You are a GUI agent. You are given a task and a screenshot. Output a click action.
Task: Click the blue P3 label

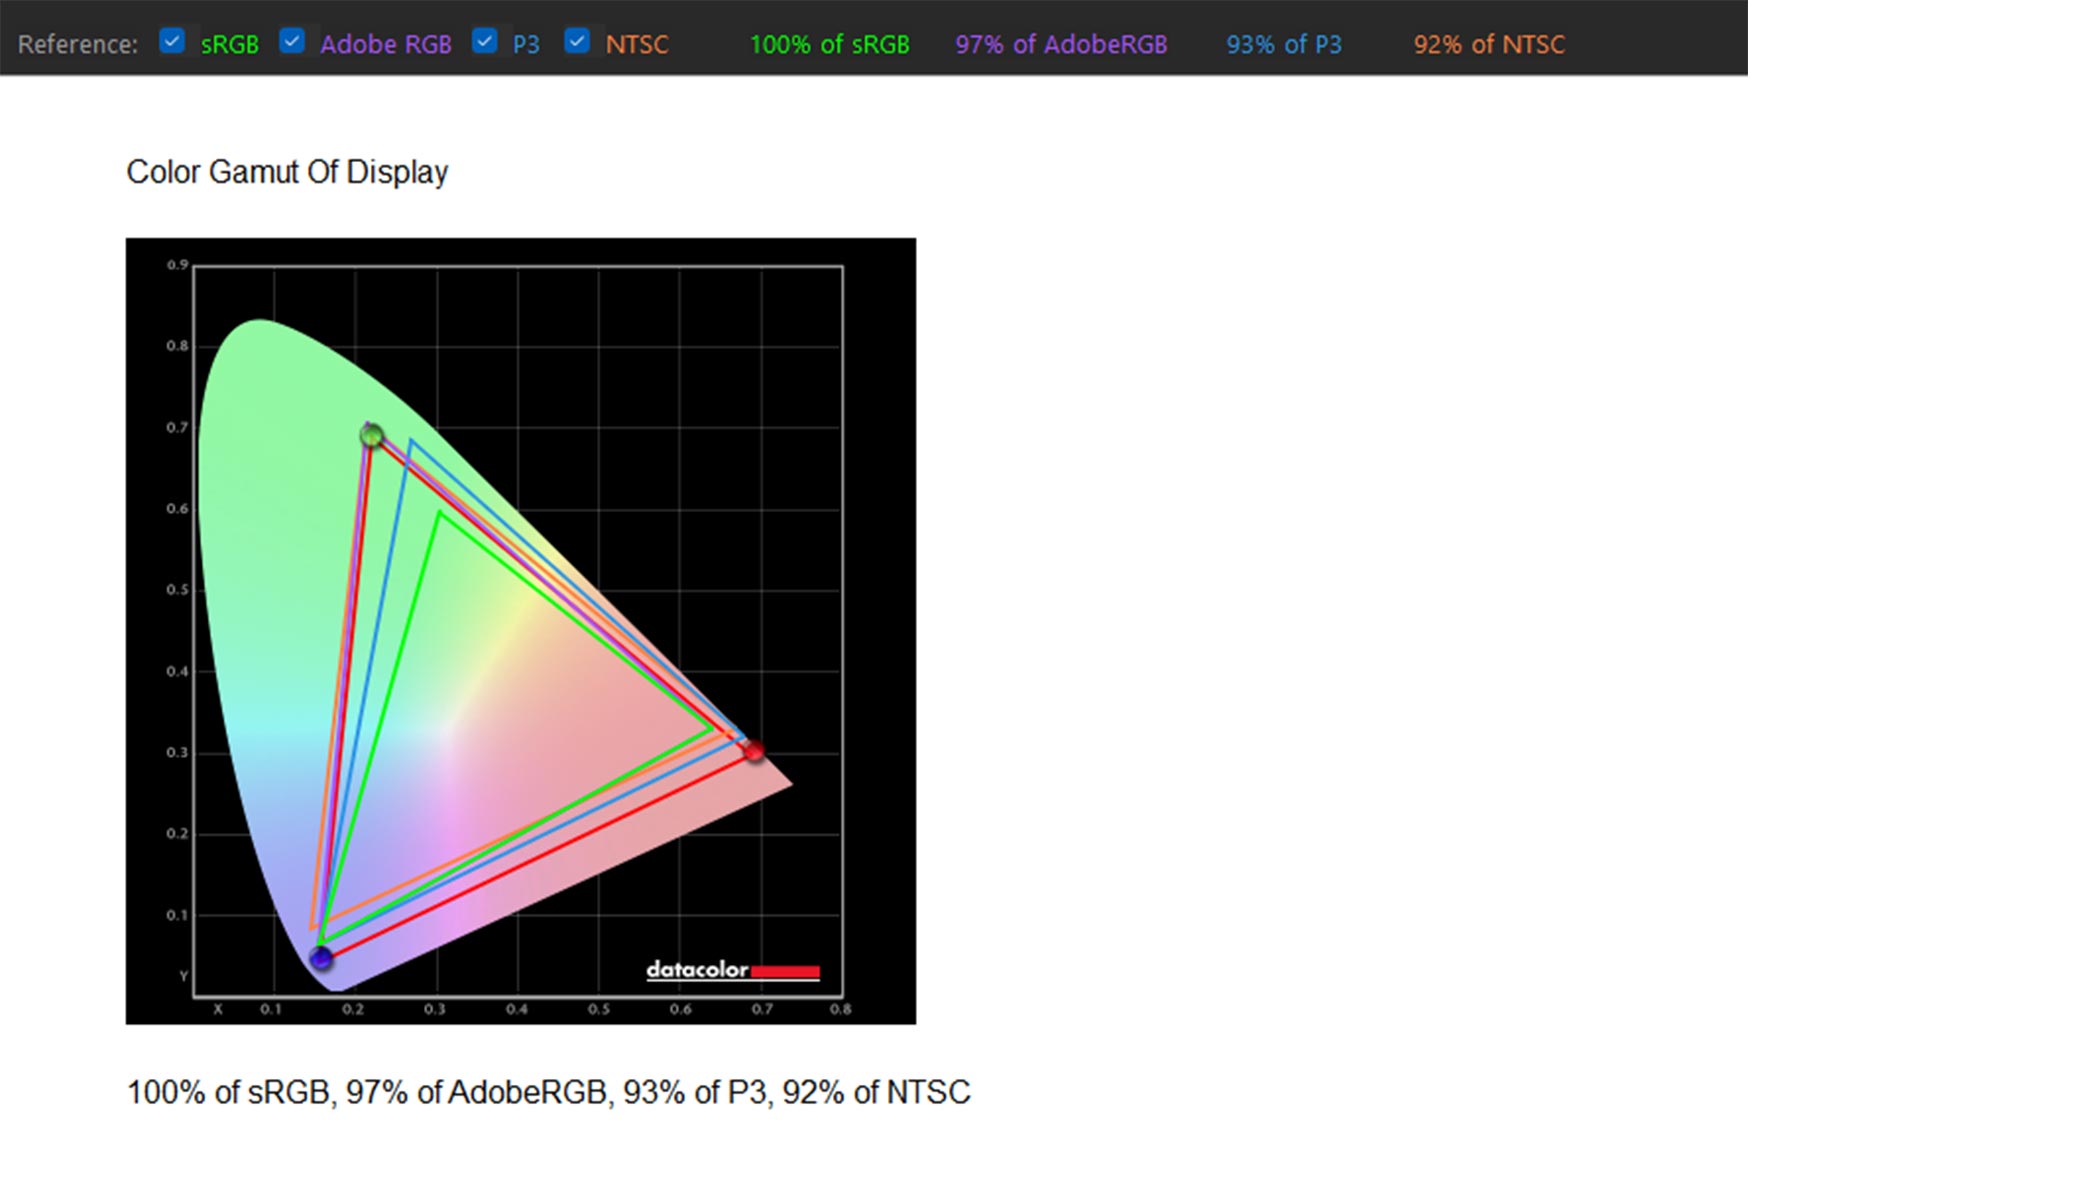tap(526, 45)
